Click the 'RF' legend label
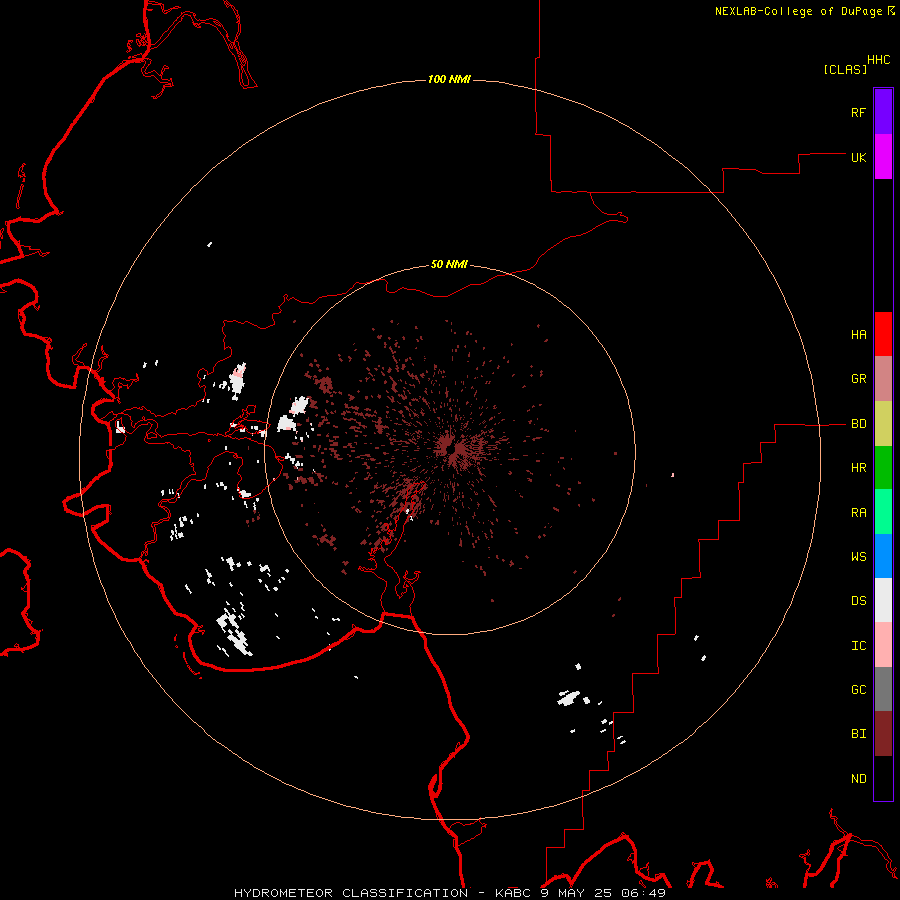This screenshot has width=900, height=900. (858, 112)
